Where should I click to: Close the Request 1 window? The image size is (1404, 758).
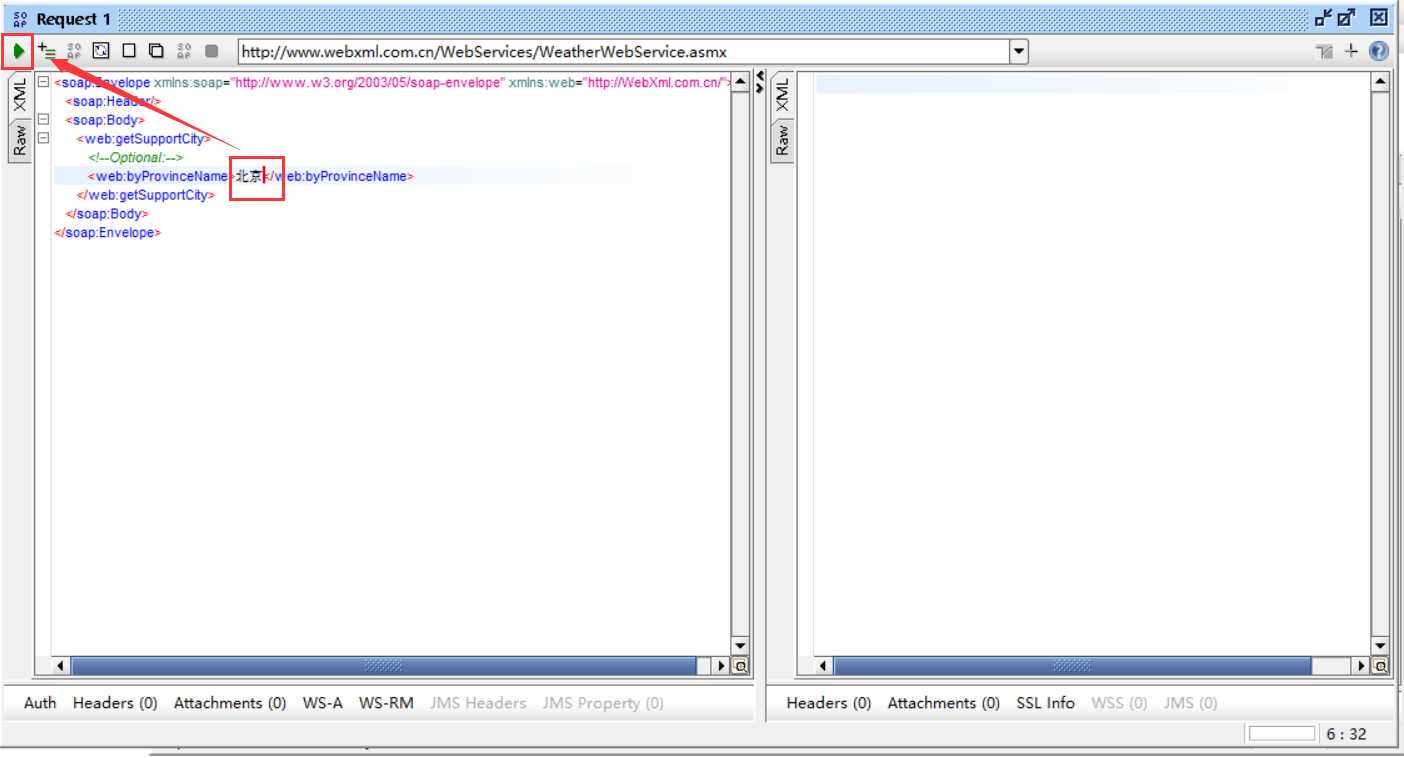(1378, 17)
